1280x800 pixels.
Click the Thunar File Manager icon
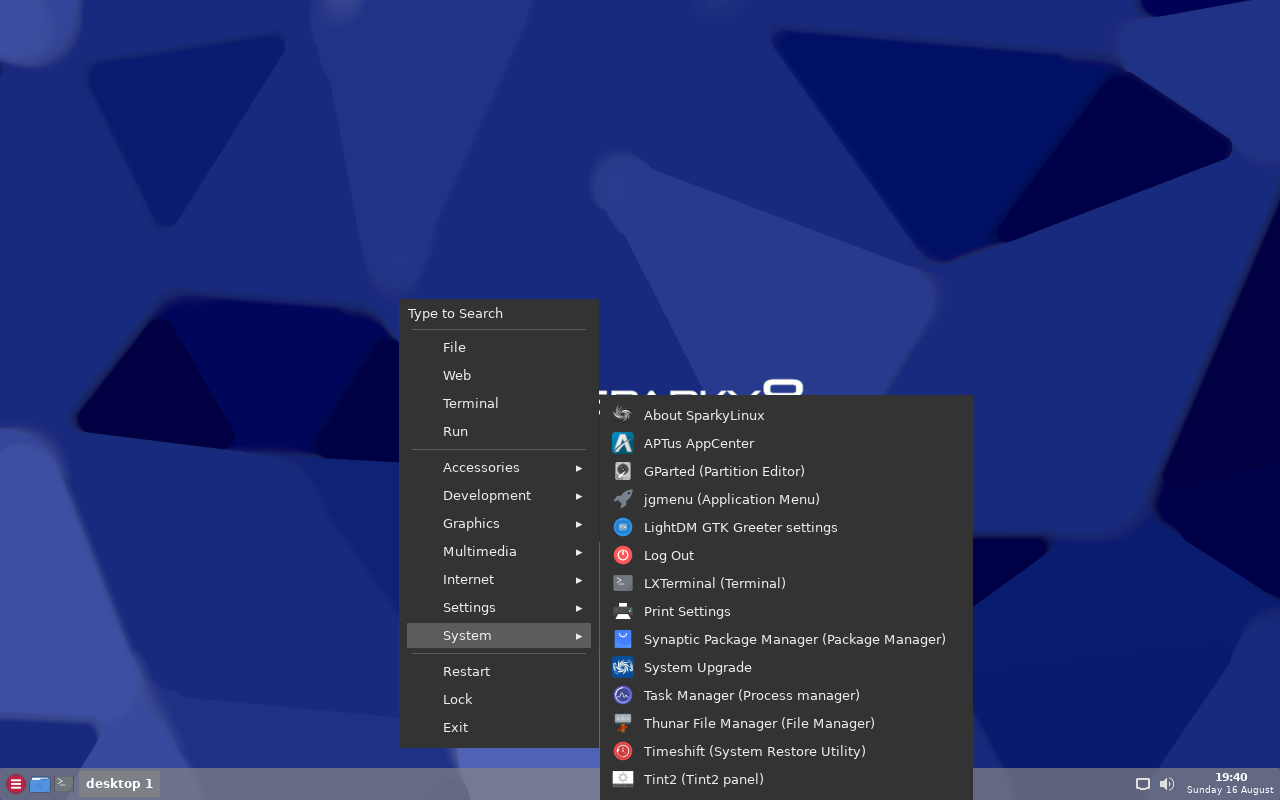tap(623, 723)
